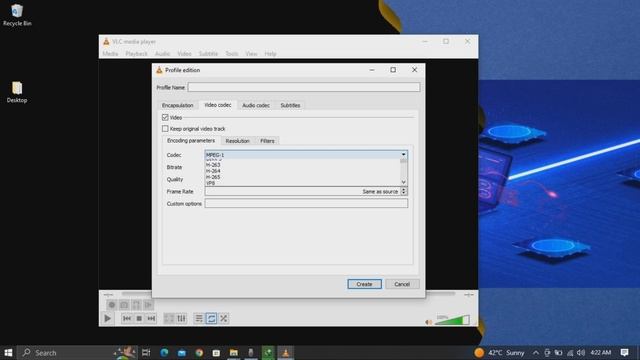Screen dimensions: 640x360
Task: Open Task View on the taskbar
Action: coord(146,353)
